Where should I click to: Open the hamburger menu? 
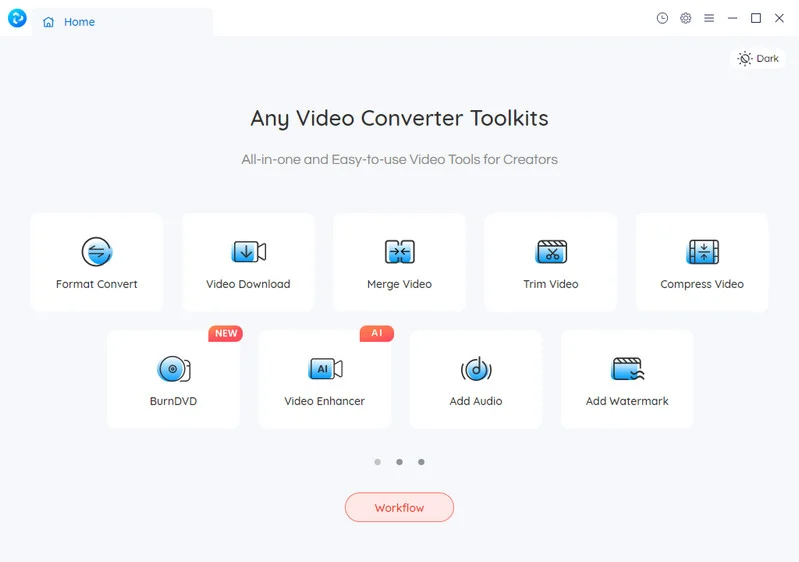click(x=709, y=18)
